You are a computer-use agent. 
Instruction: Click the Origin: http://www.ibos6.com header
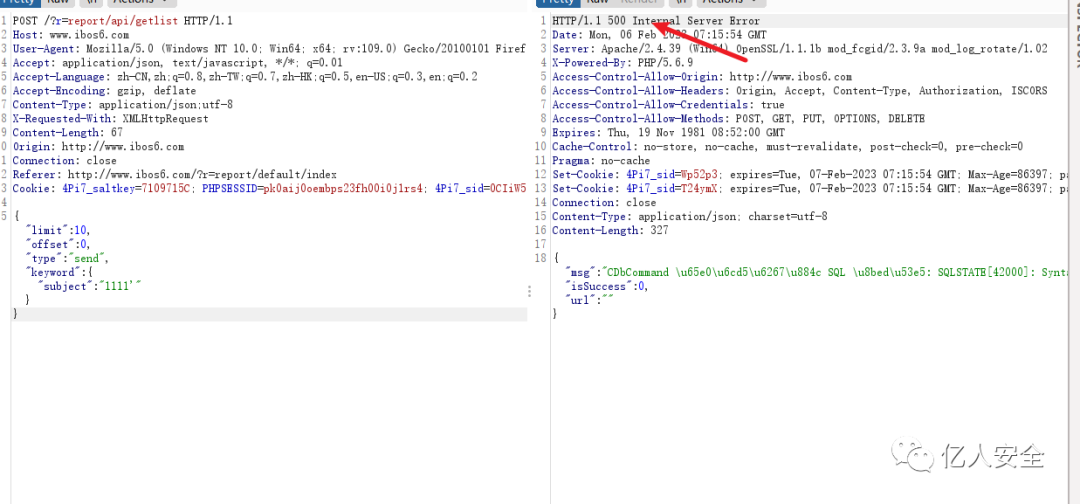[98, 147]
